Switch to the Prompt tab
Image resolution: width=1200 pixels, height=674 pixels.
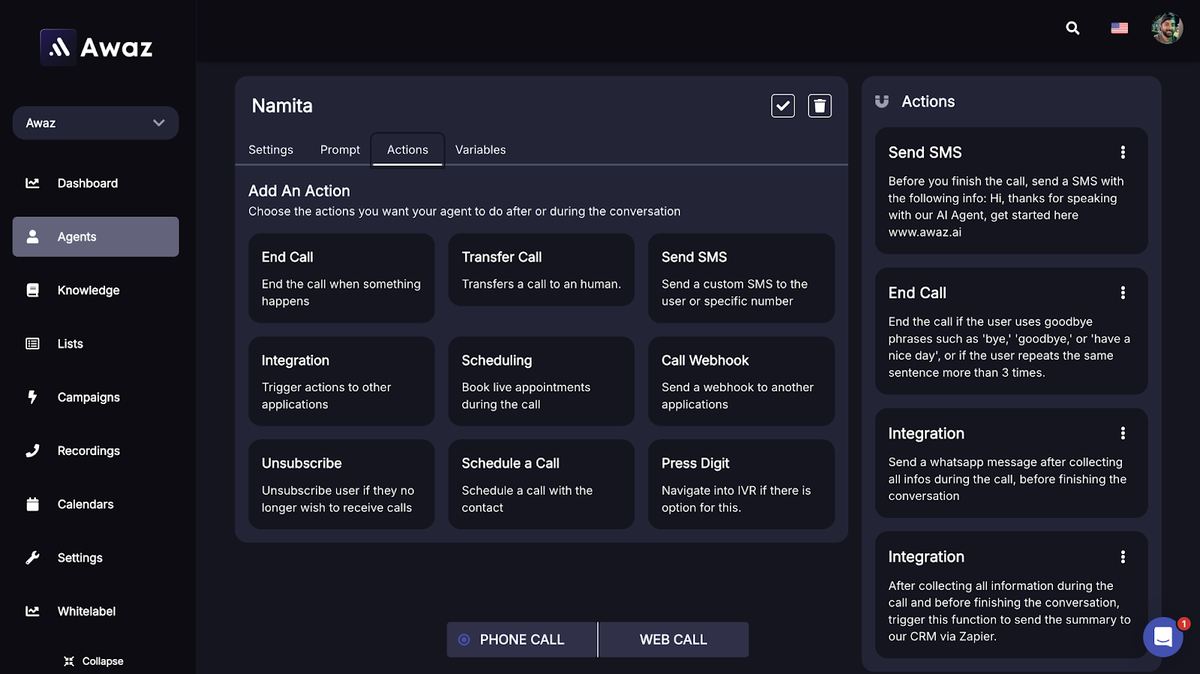[x=339, y=149]
